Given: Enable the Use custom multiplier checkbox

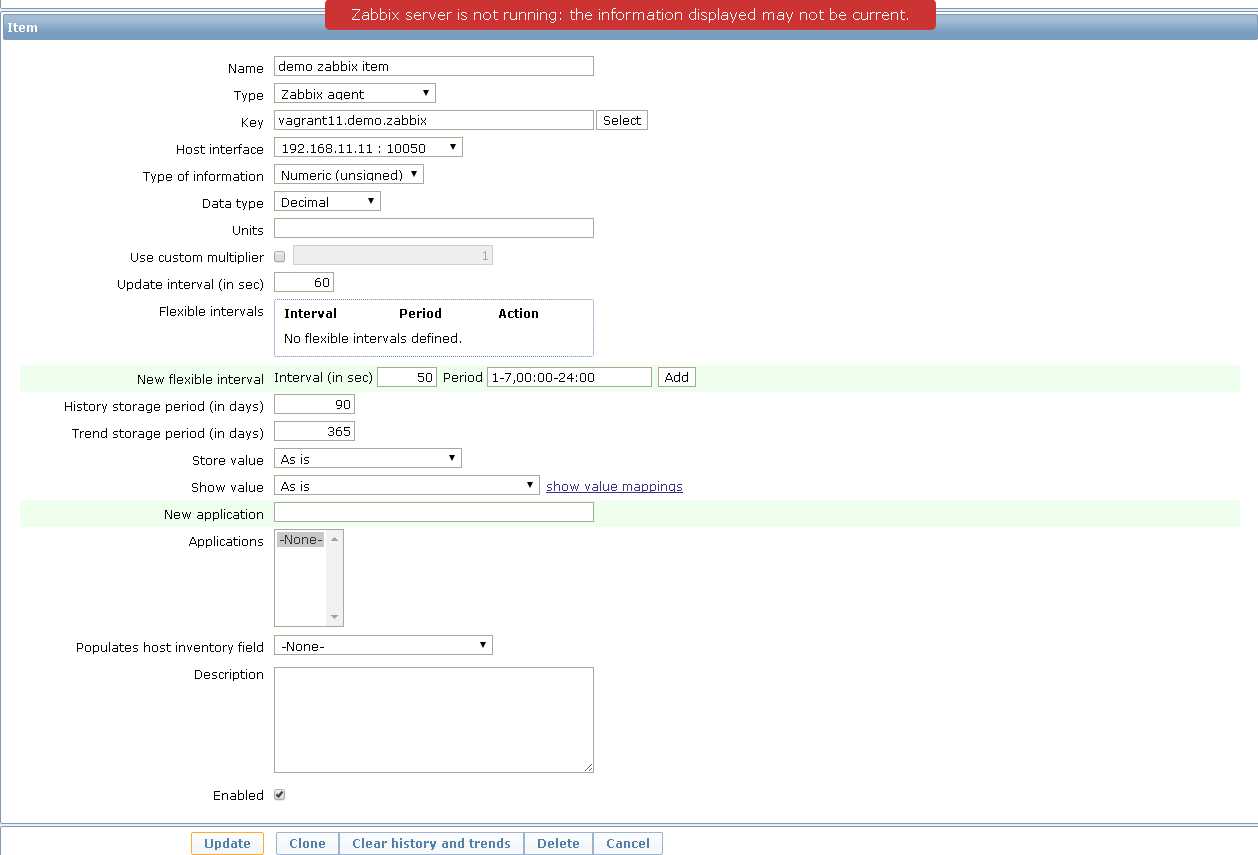Looking at the screenshot, I should [x=279, y=256].
